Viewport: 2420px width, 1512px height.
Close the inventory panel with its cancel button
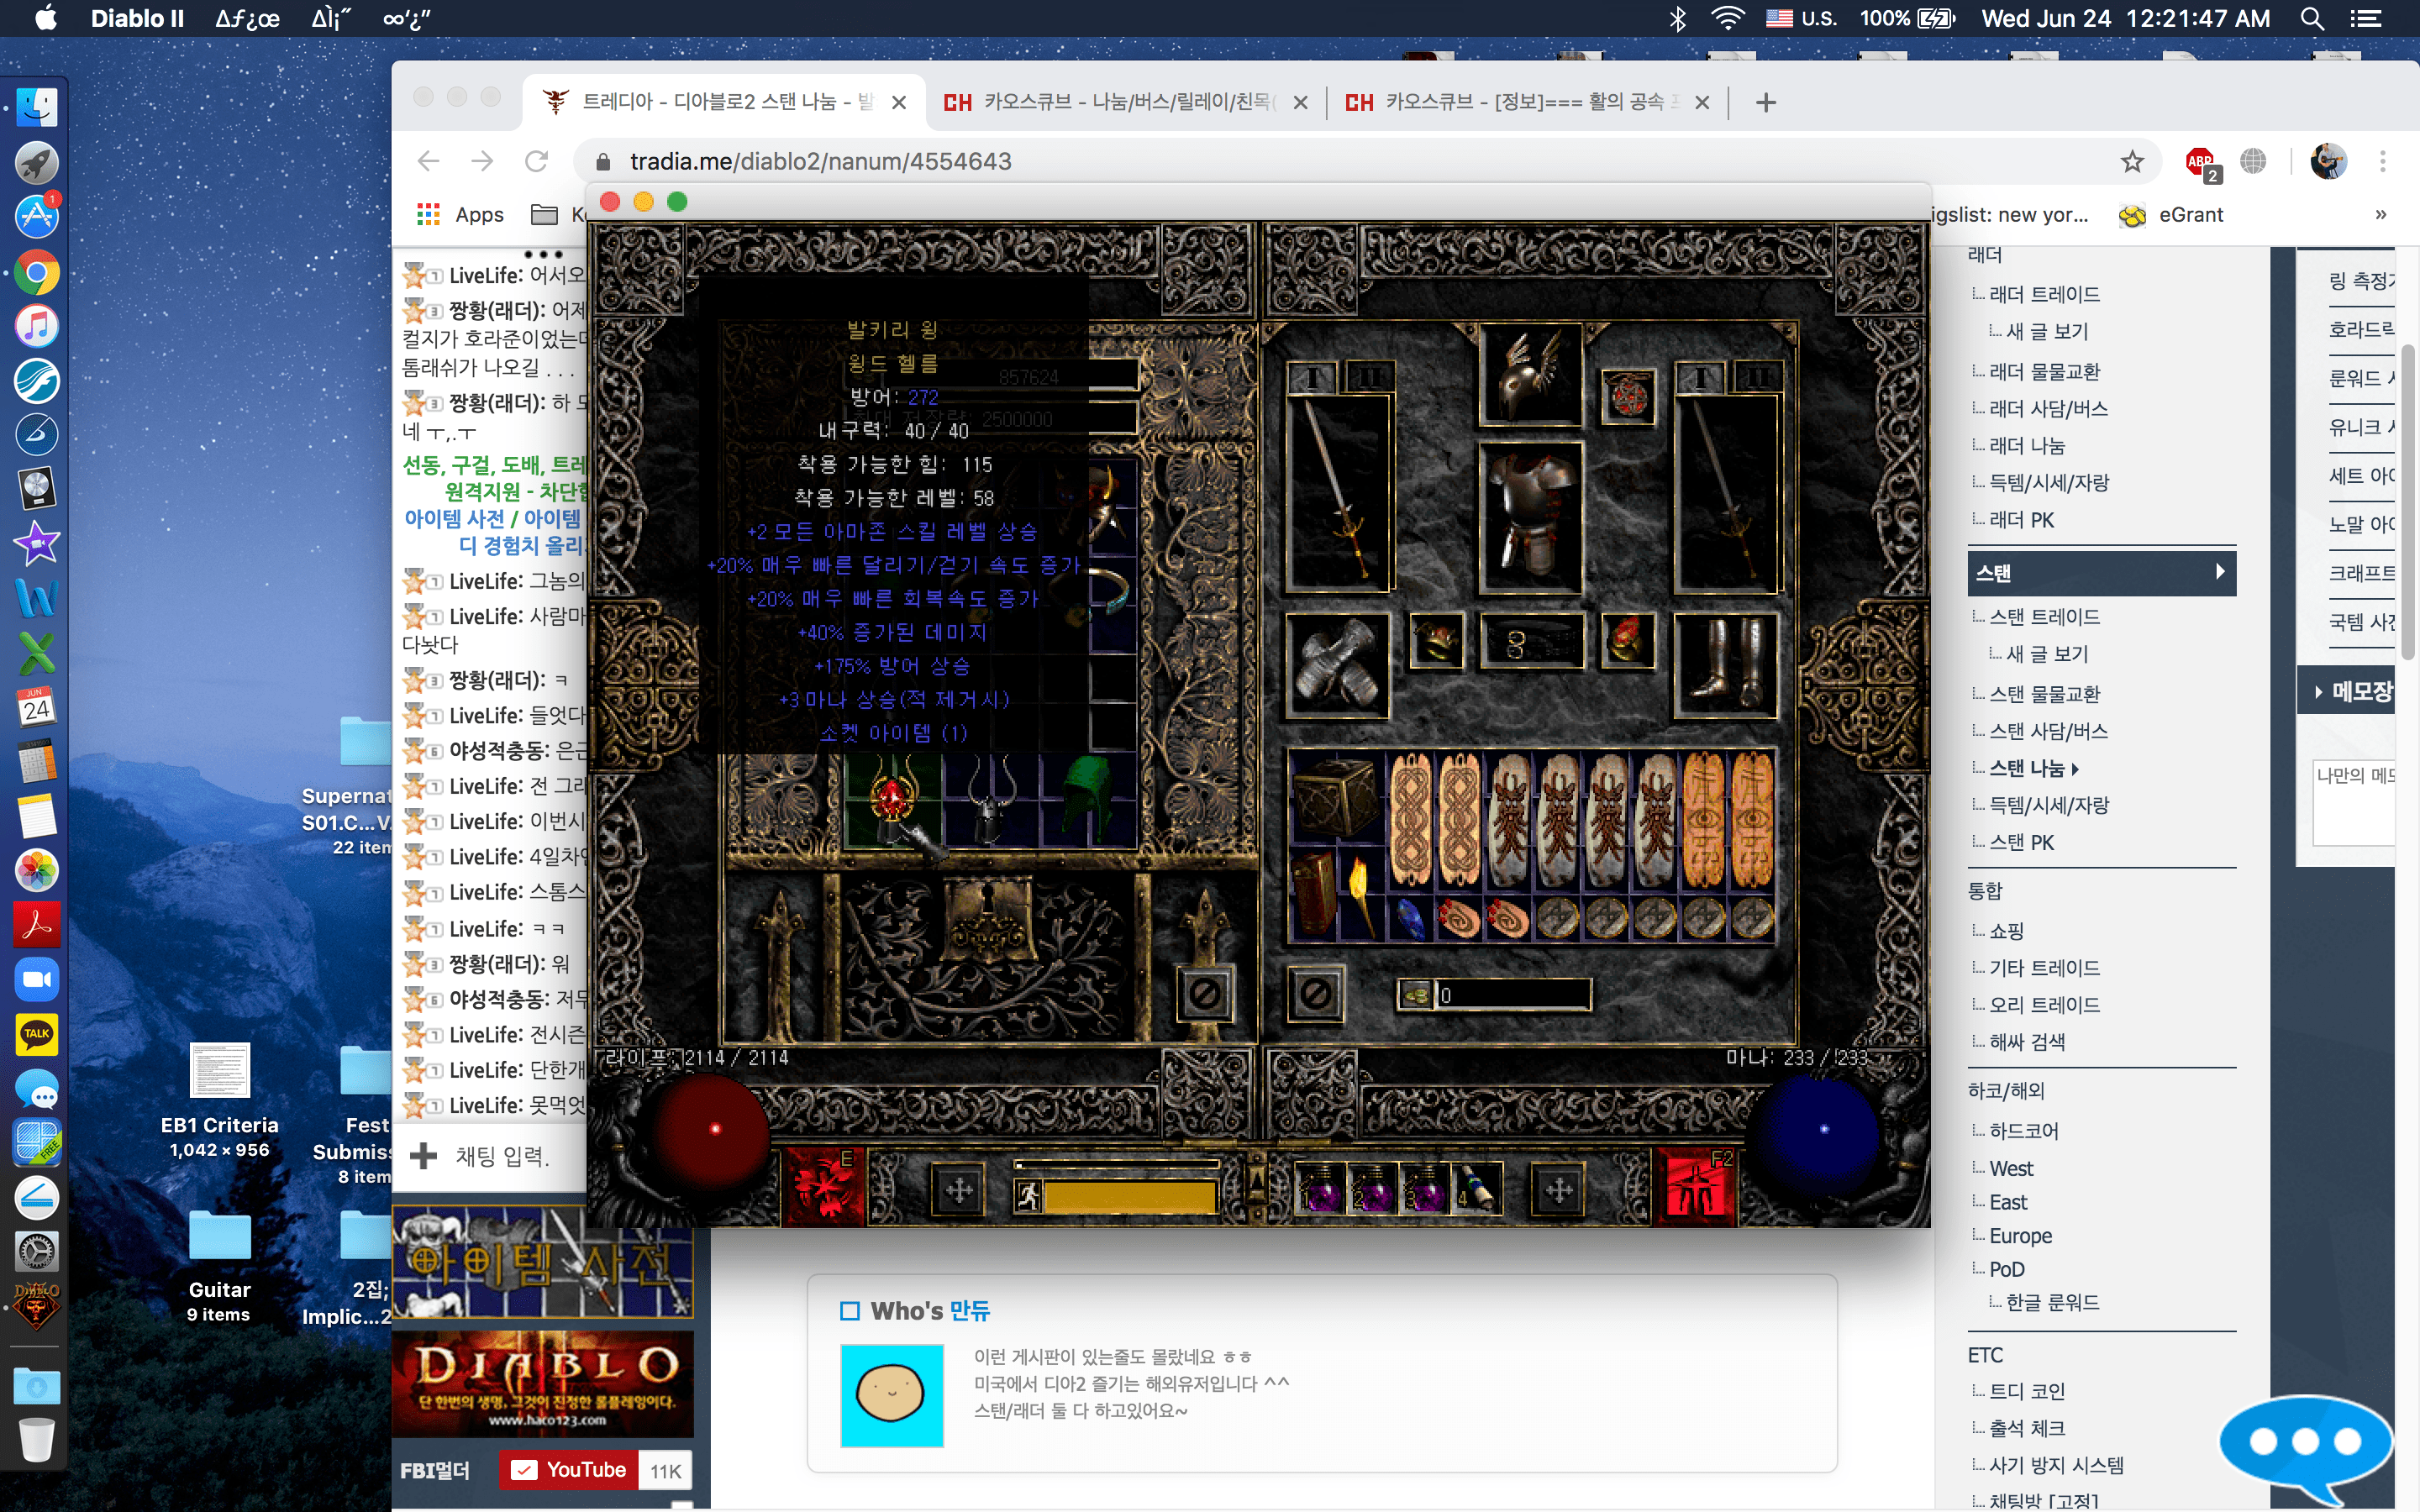[x=1315, y=994]
